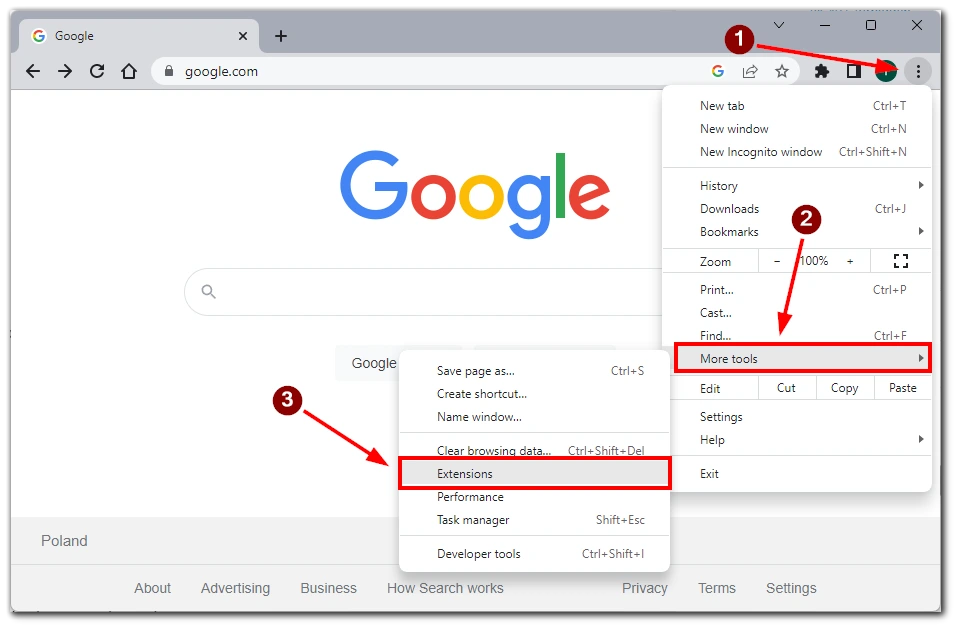Reload the page

pyautogui.click(x=97, y=72)
